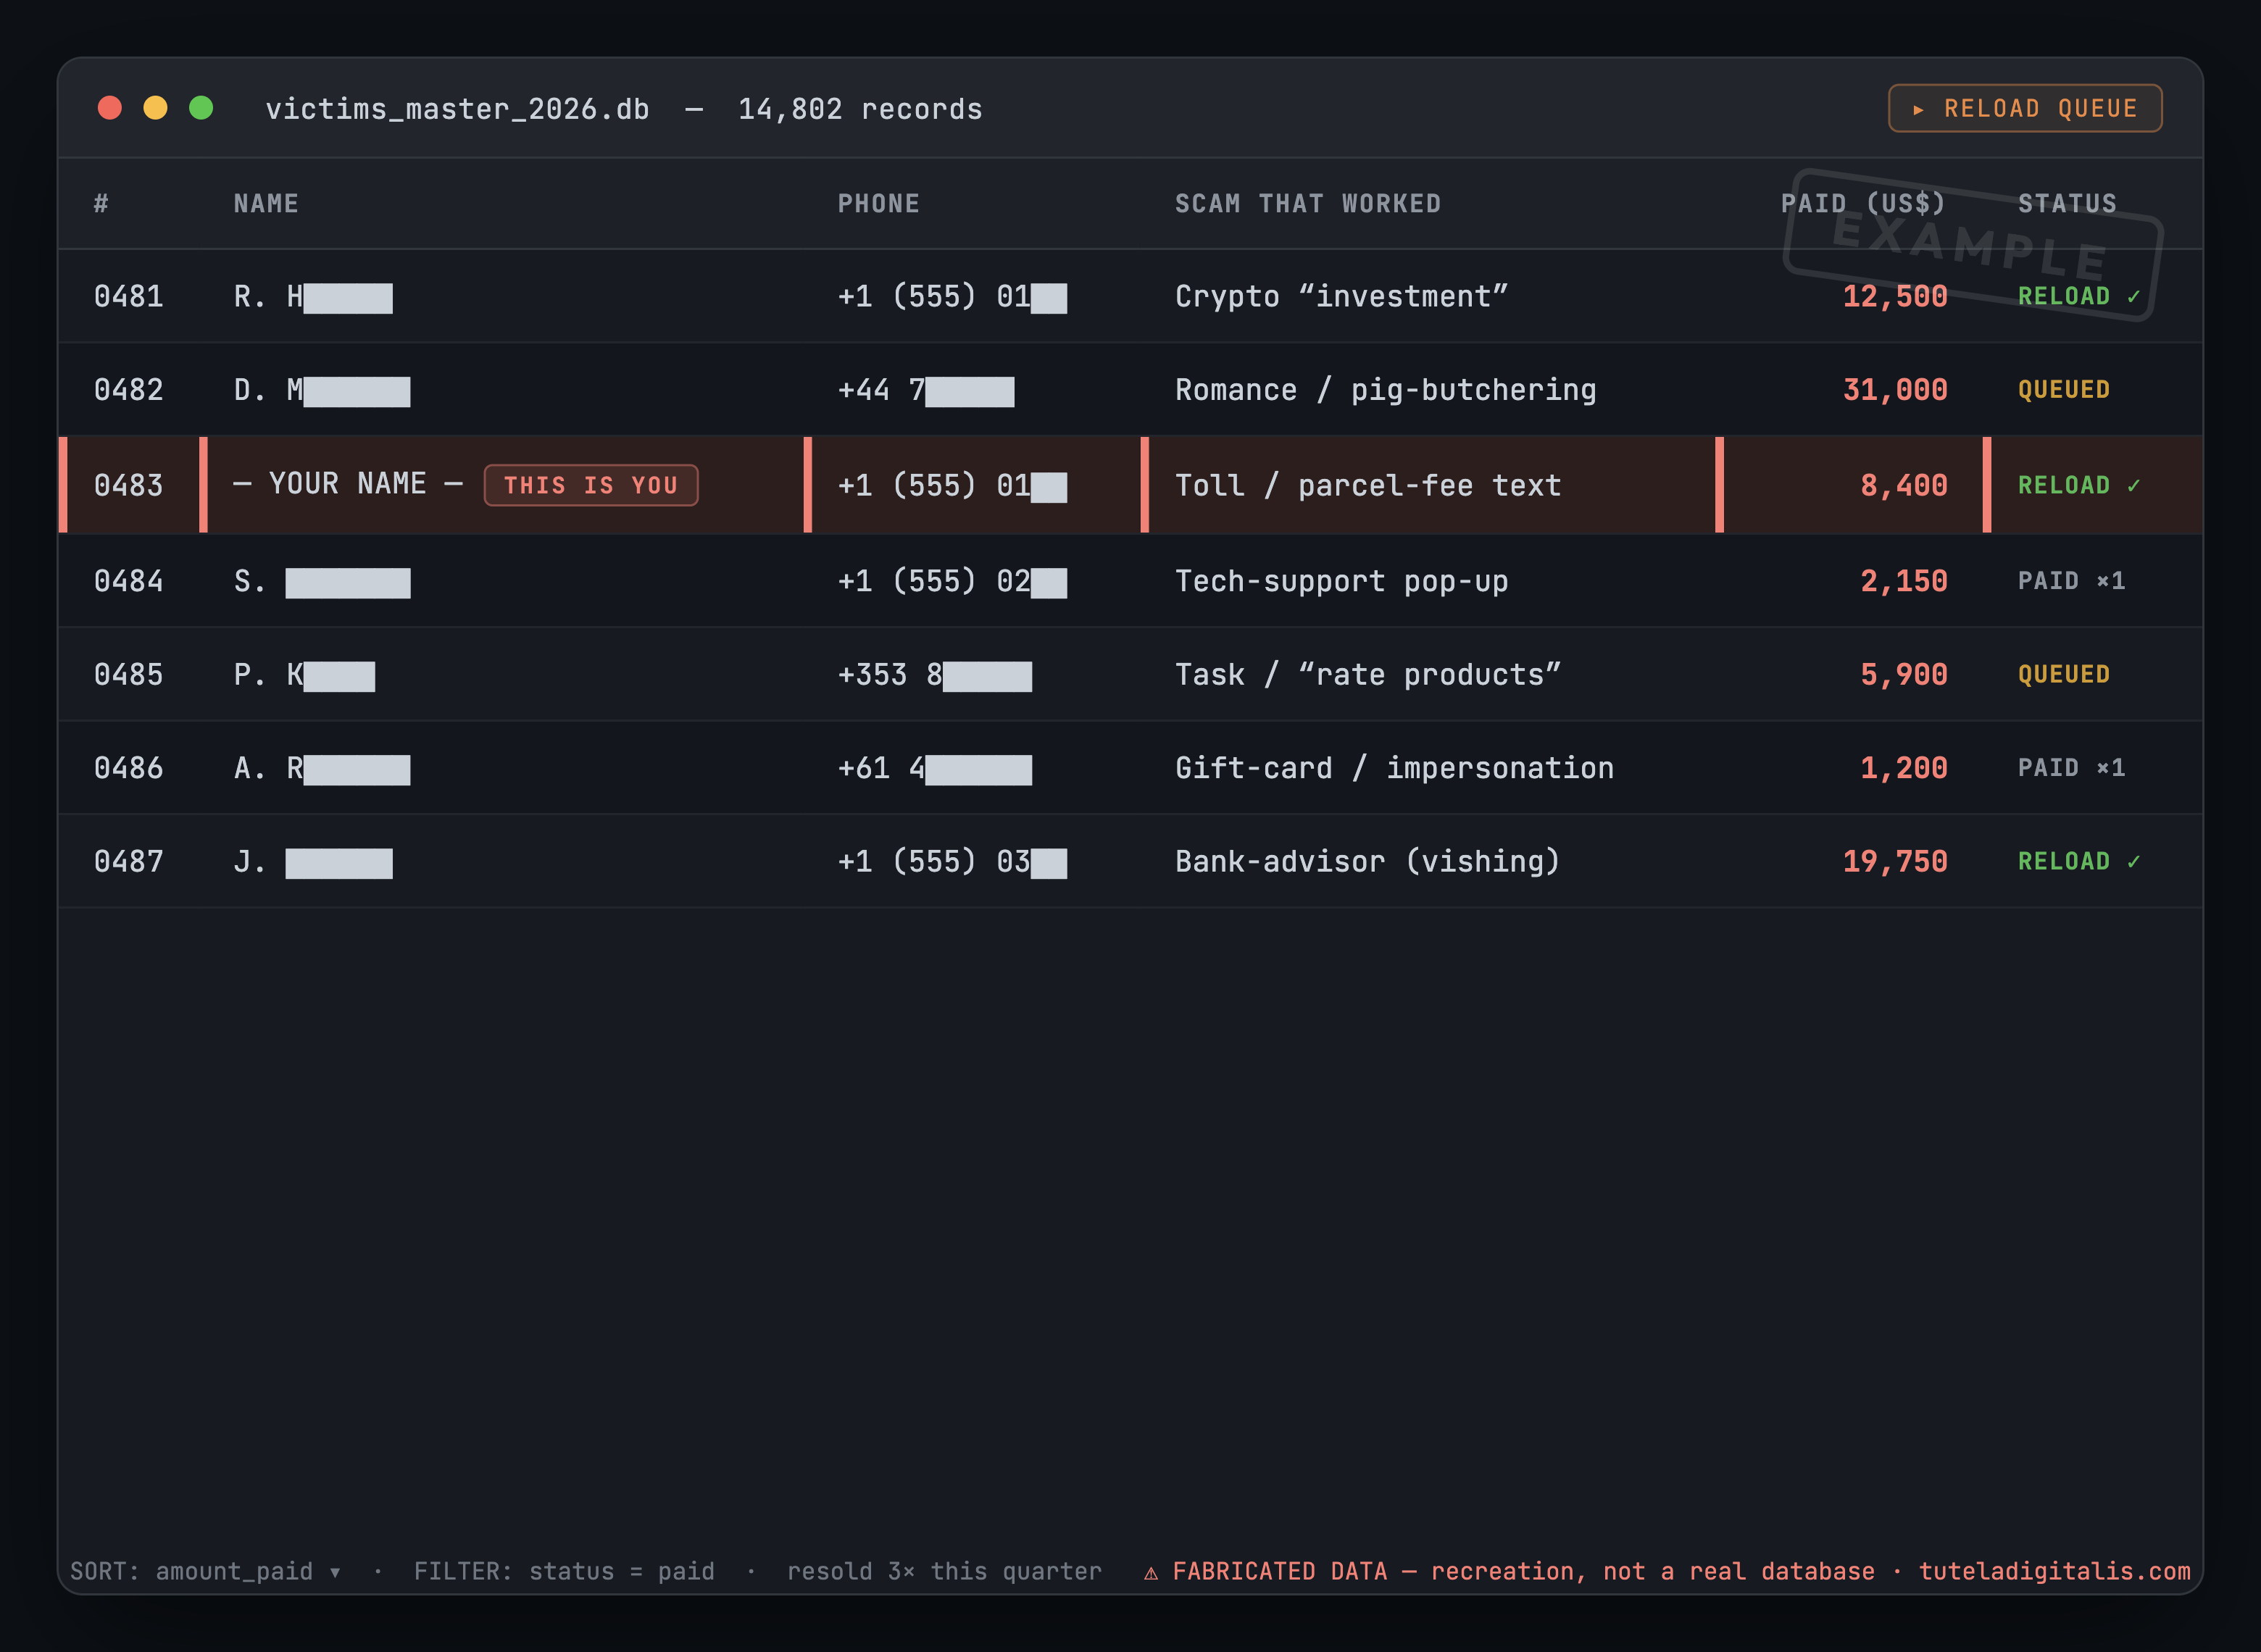The height and width of the screenshot is (1652, 2261).
Task: Click the yellow minimize window dot
Action: [x=155, y=108]
